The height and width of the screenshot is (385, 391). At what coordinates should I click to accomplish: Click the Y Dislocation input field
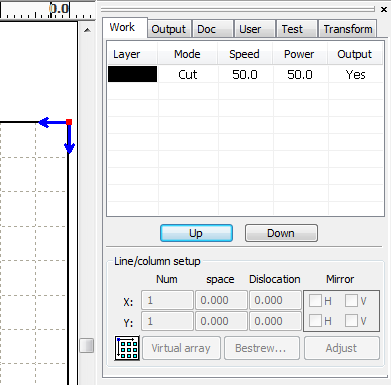(x=275, y=321)
